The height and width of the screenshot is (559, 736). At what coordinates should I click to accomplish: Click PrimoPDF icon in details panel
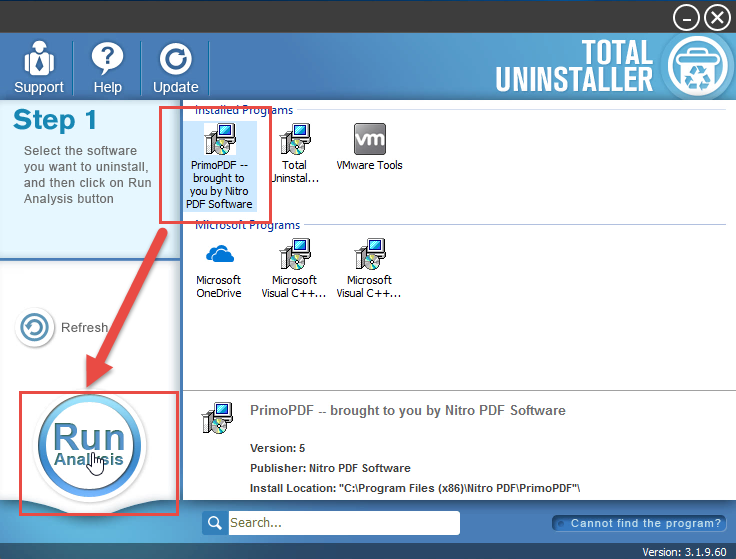tap(217, 420)
